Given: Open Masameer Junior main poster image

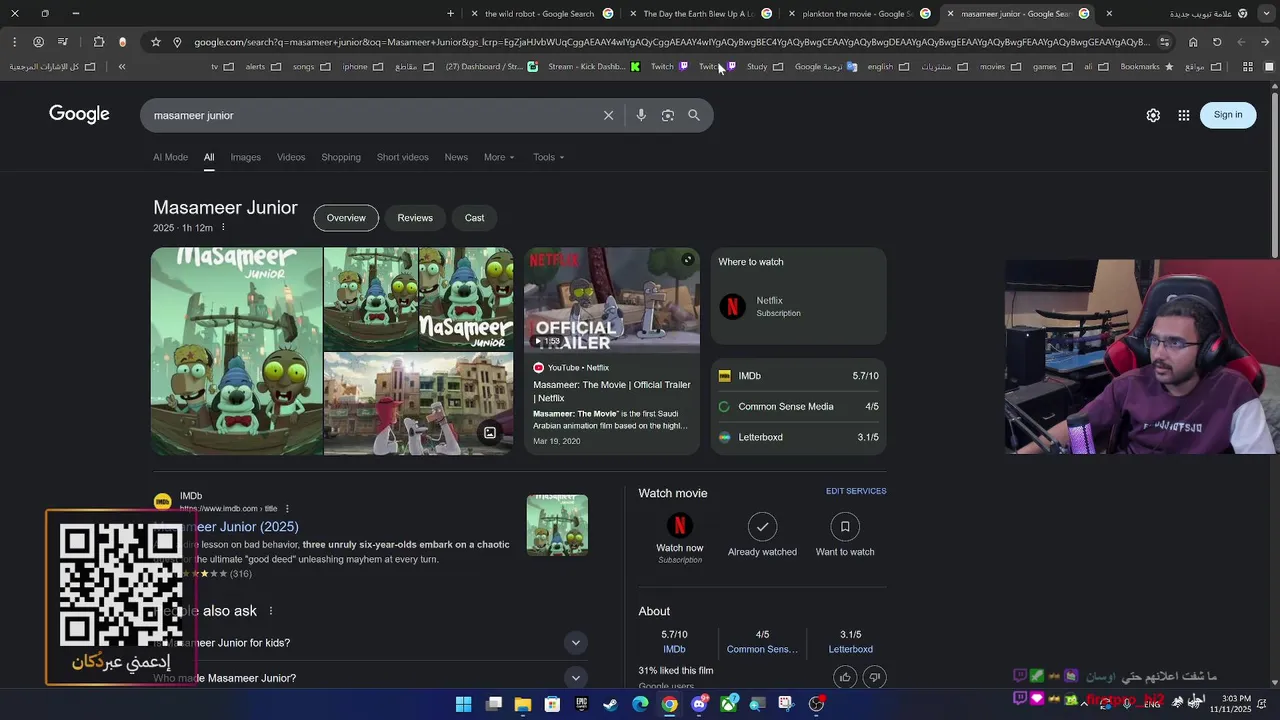Looking at the screenshot, I should pyautogui.click(x=237, y=352).
